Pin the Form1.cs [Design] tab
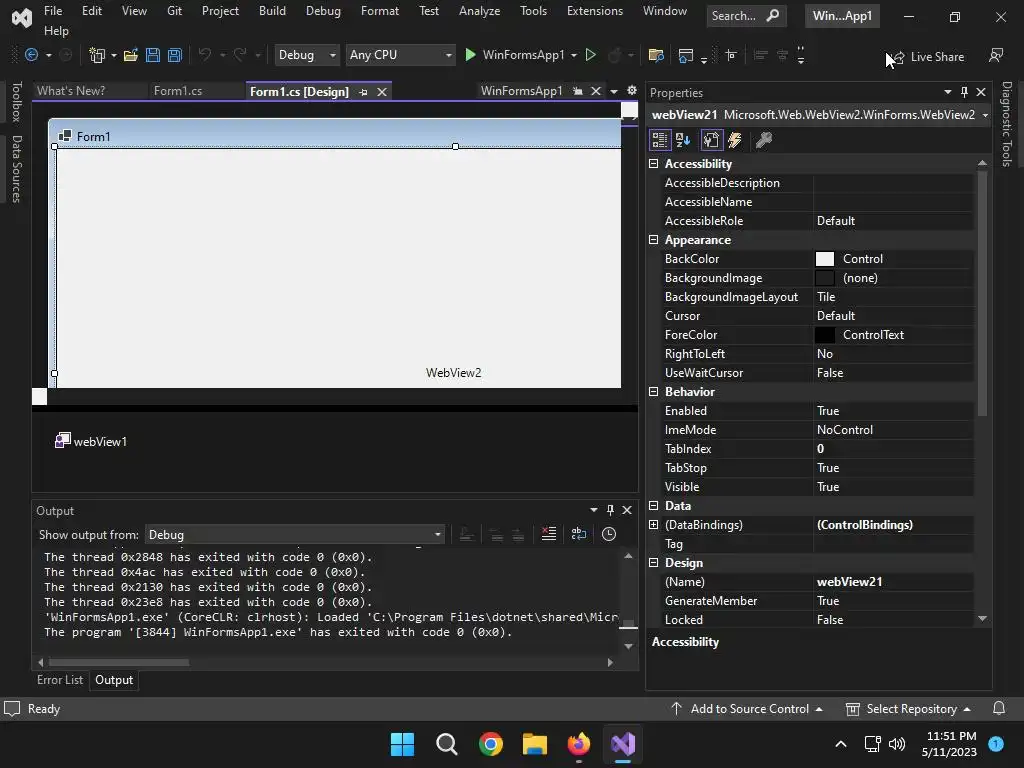The width and height of the screenshot is (1024, 768). pos(363,92)
